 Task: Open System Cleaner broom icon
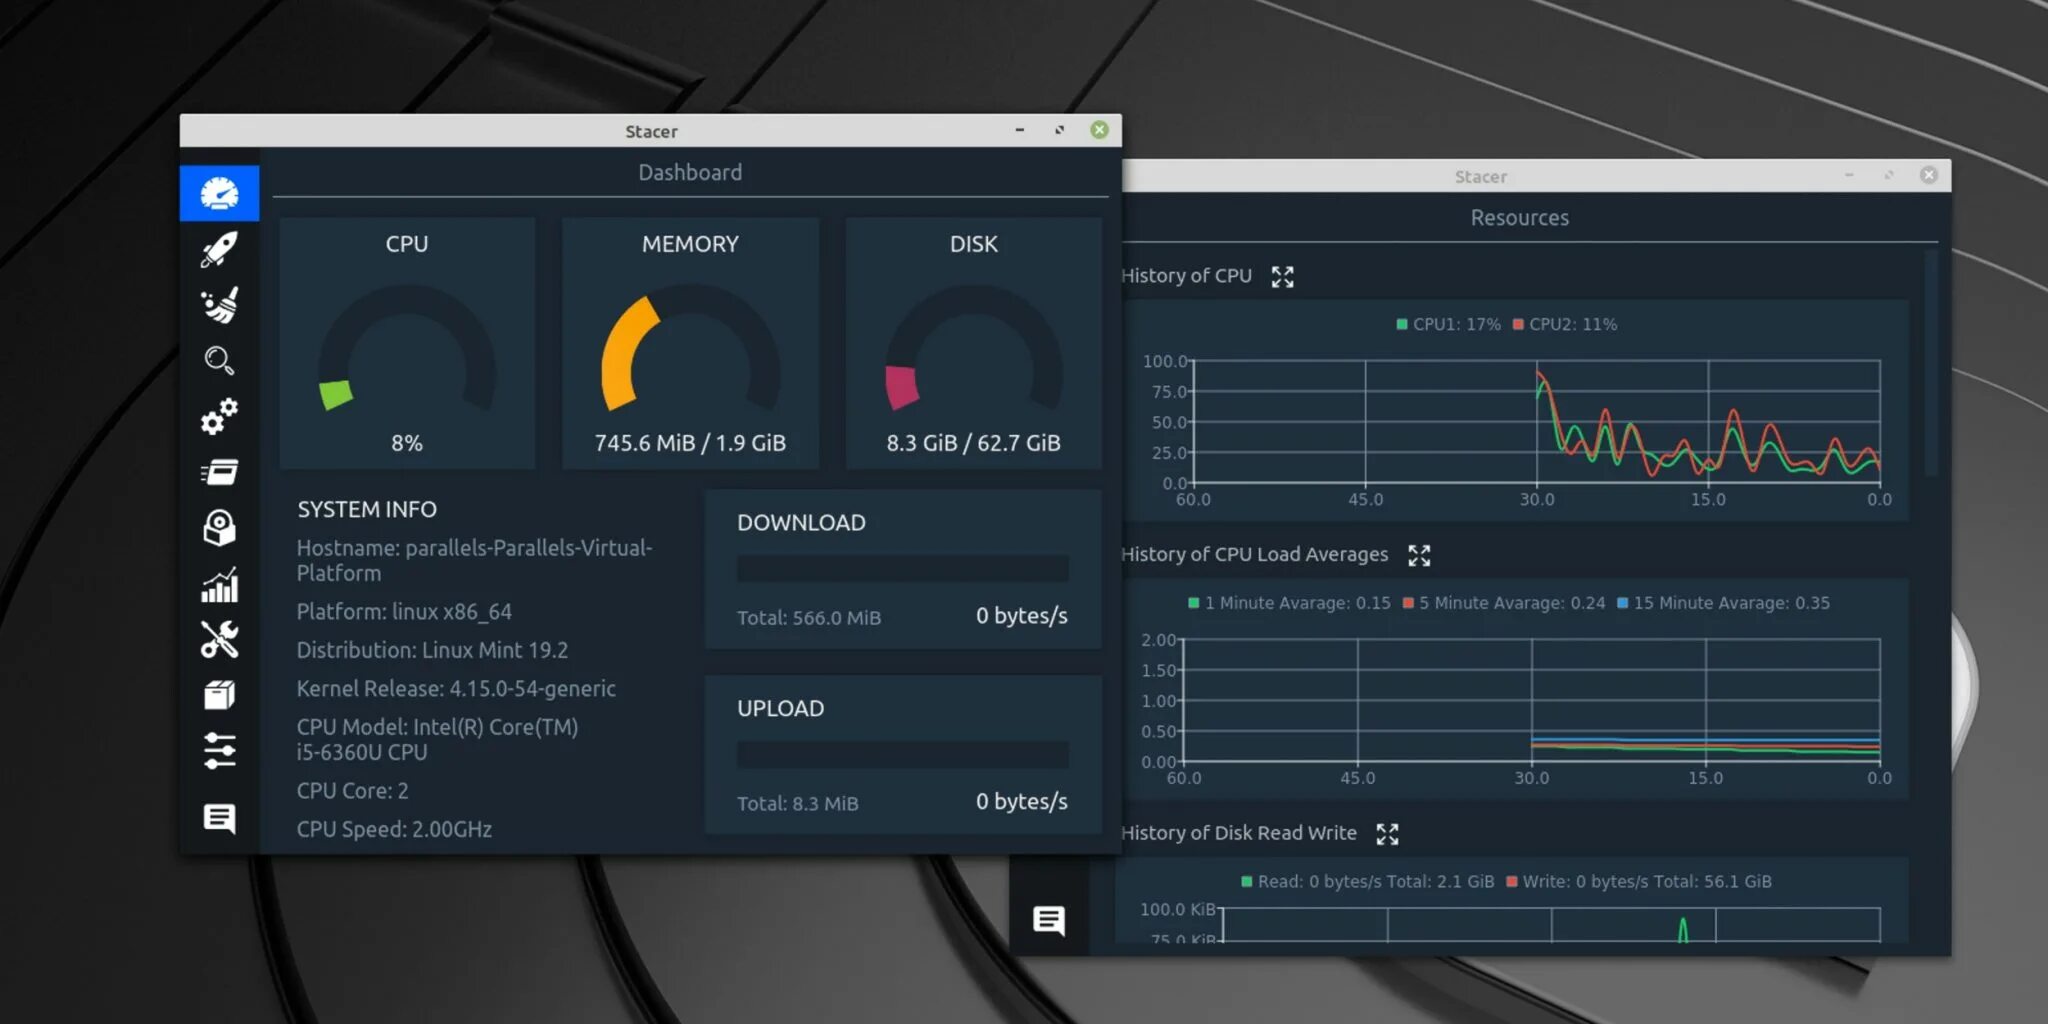point(219,305)
